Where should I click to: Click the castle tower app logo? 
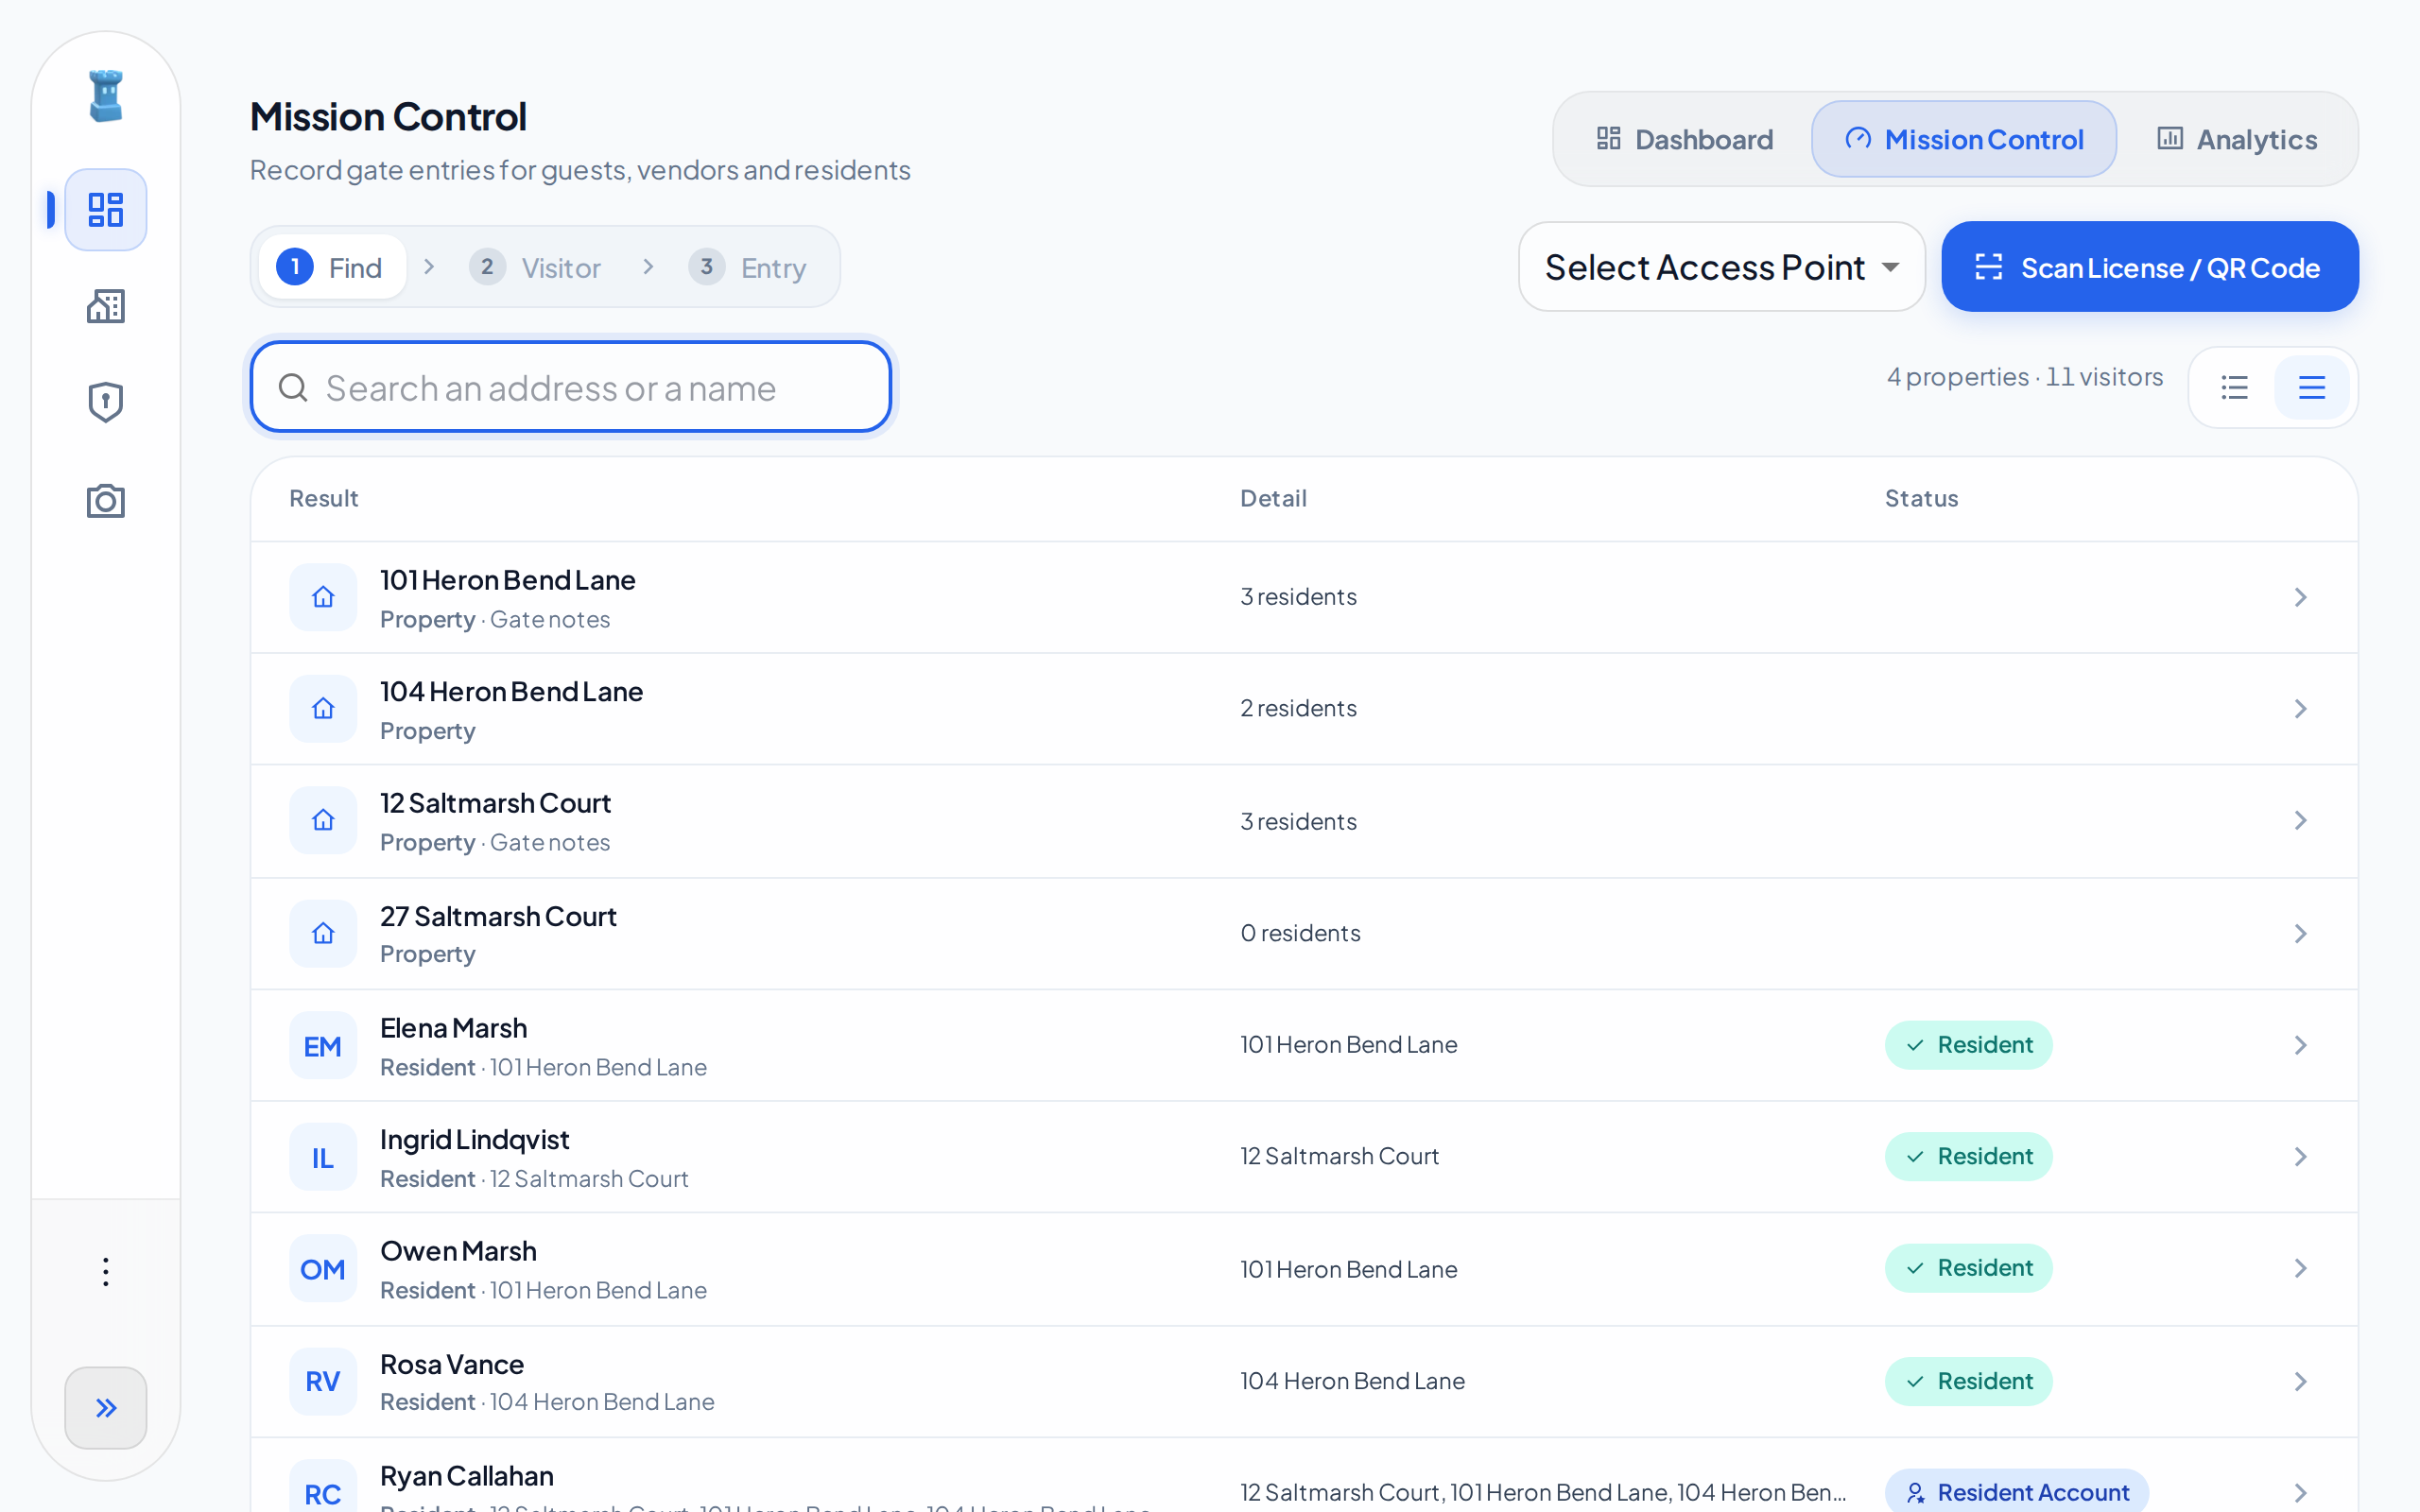pos(106,96)
